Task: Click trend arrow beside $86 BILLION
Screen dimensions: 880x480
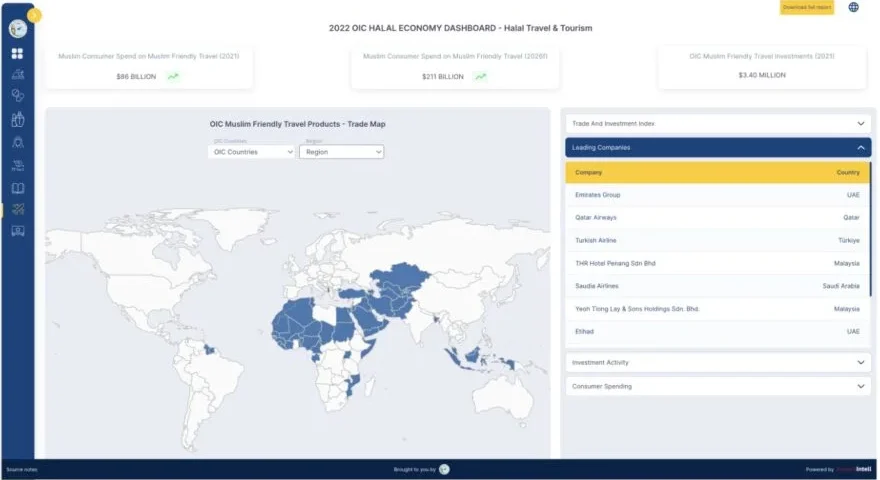Action: pyautogui.click(x=173, y=76)
